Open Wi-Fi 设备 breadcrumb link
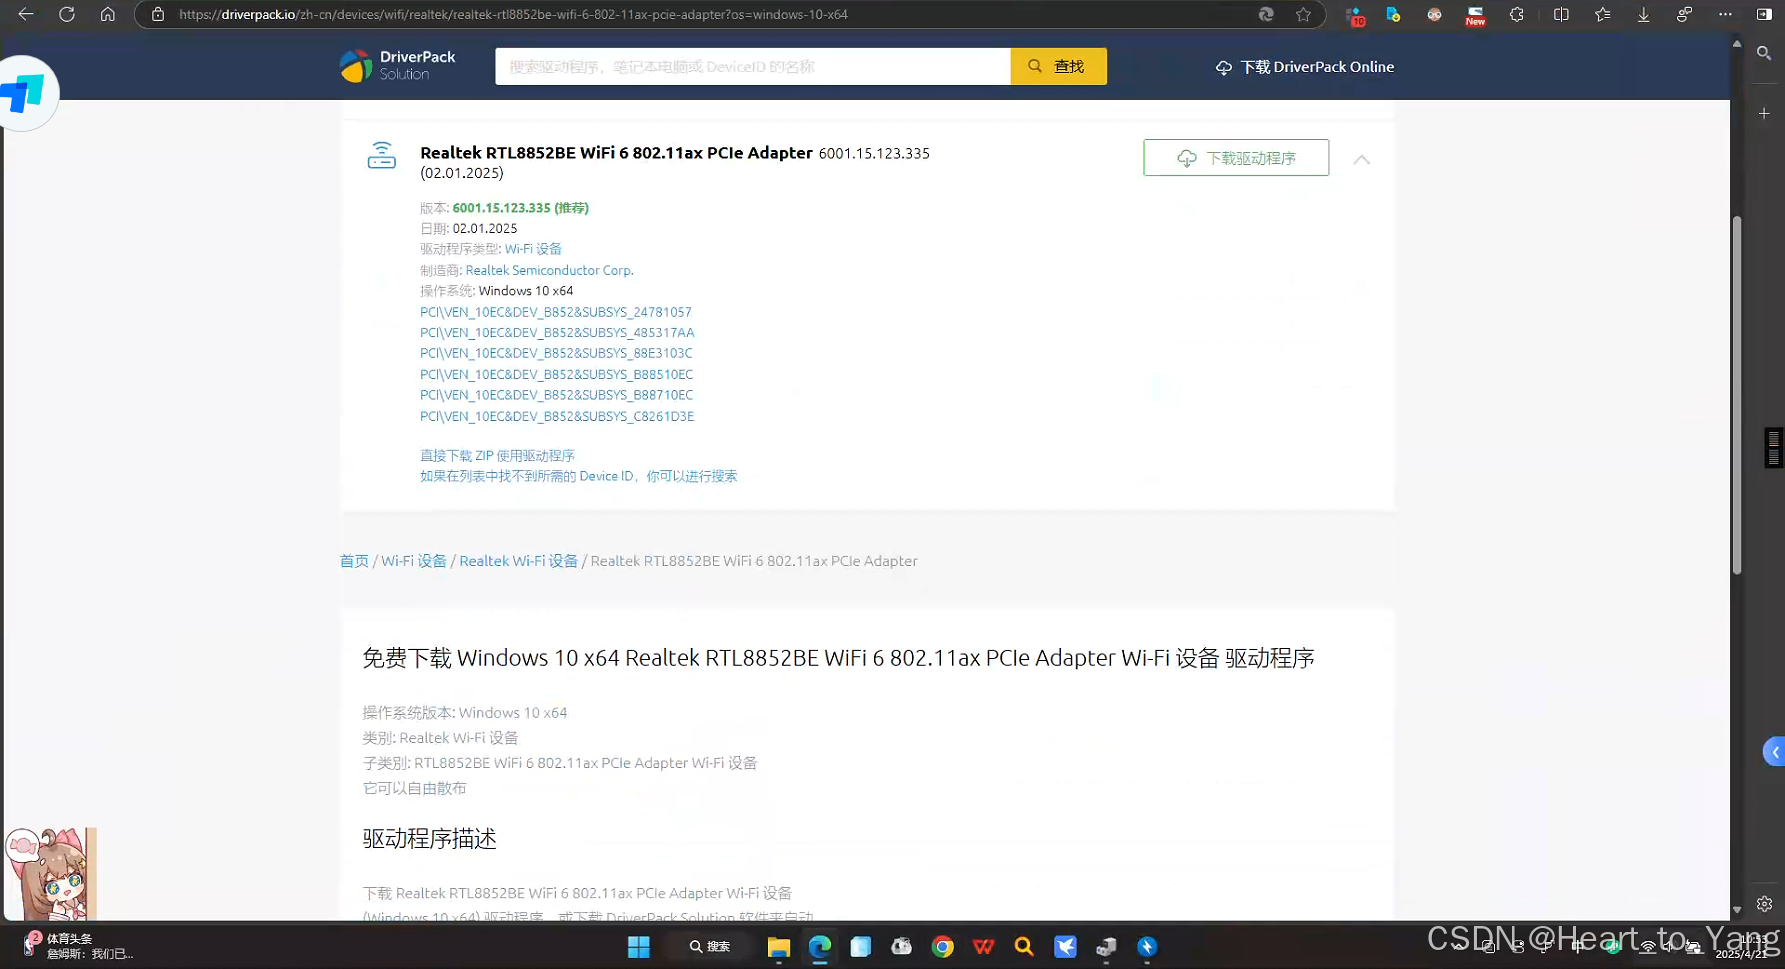1785x969 pixels. [x=414, y=561]
